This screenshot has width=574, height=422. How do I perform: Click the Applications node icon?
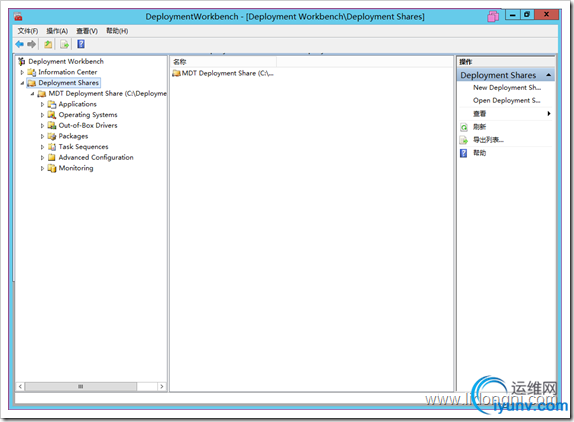pyautogui.click(x=52, y=104)
